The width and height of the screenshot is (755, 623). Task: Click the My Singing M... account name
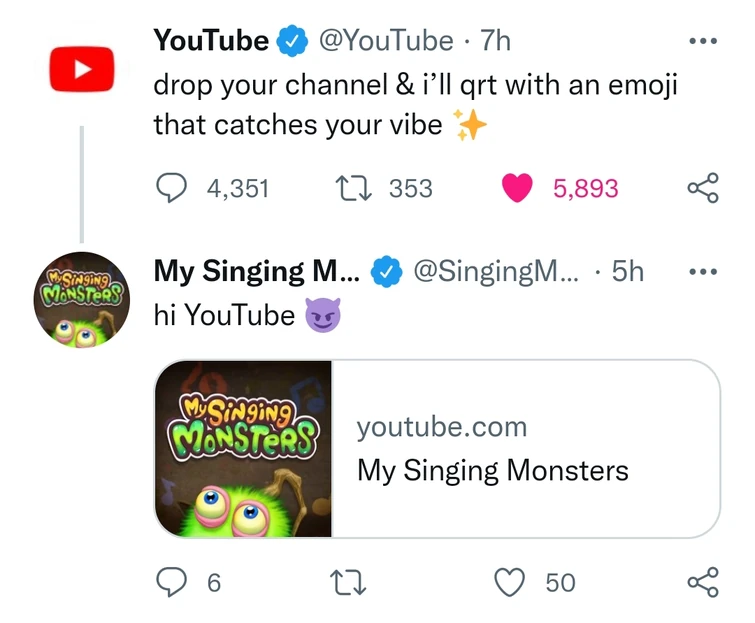[x=256, y=272]
